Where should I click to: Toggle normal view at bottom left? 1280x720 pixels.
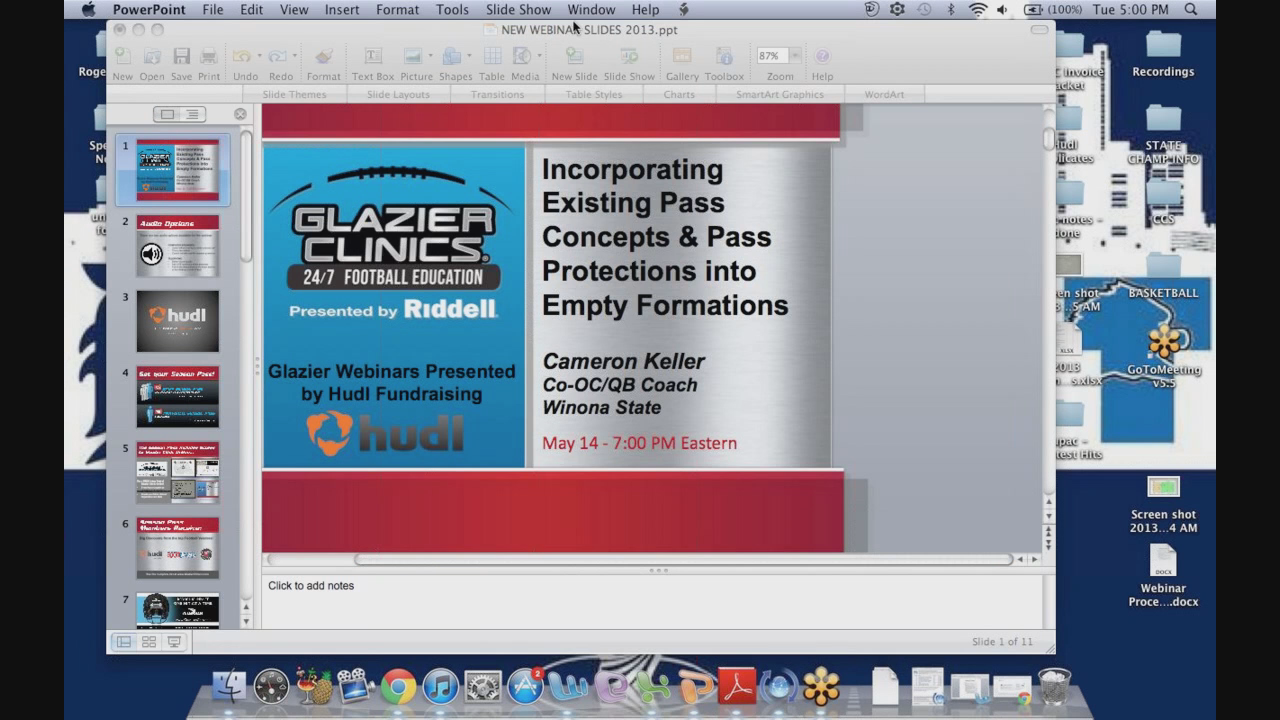click(124, 642)
